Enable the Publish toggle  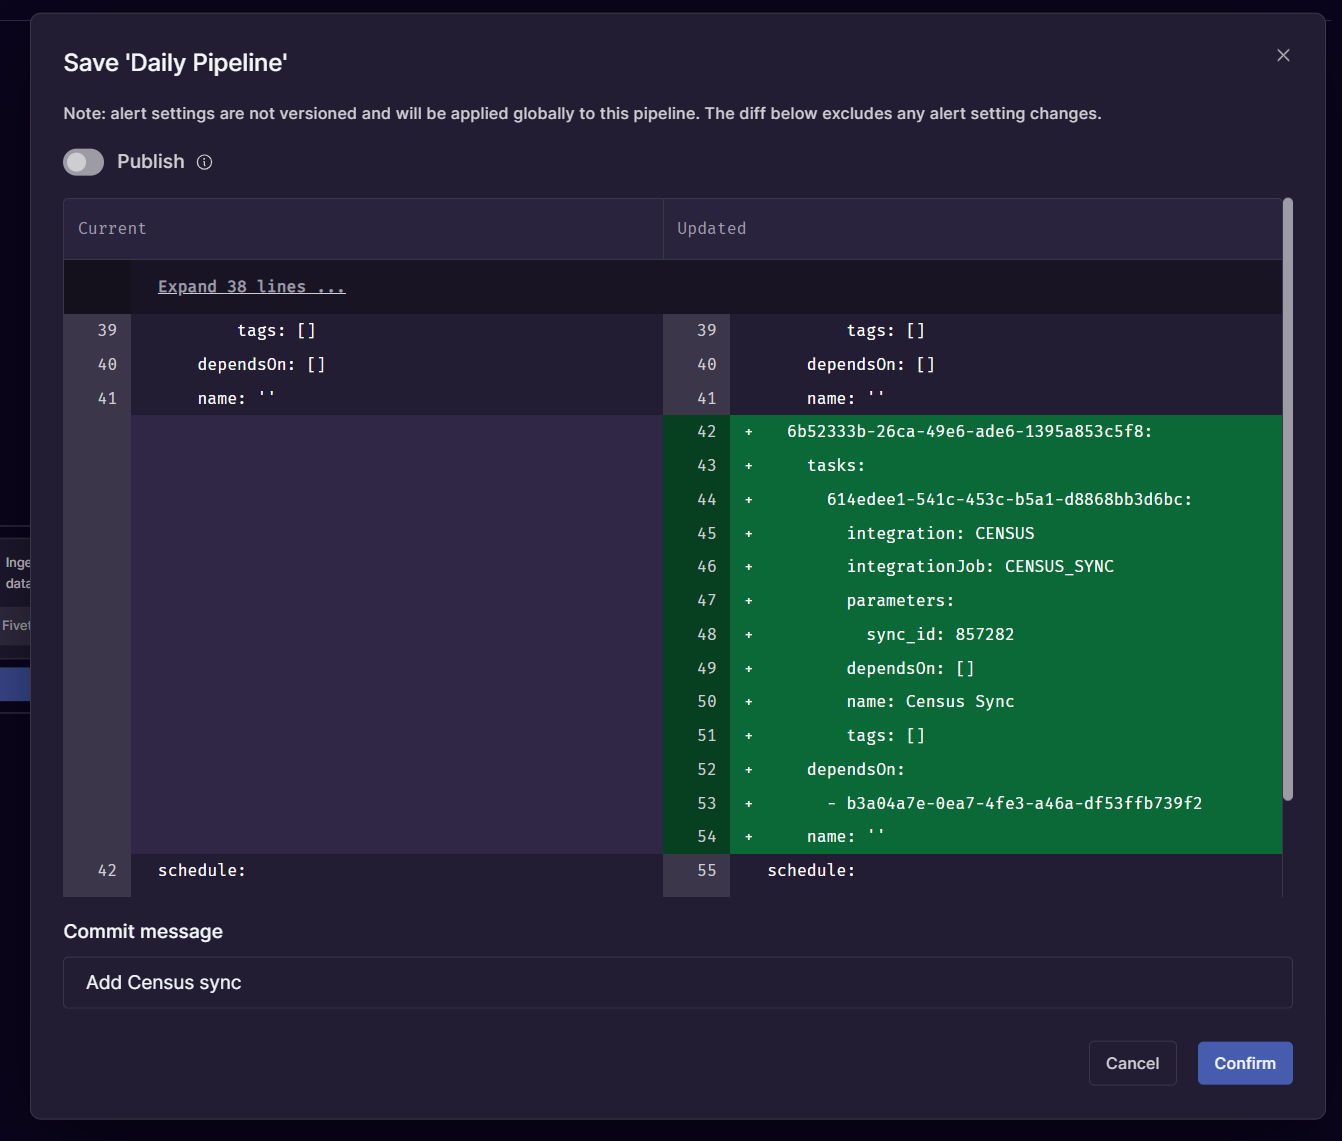[x=83, y=161]
